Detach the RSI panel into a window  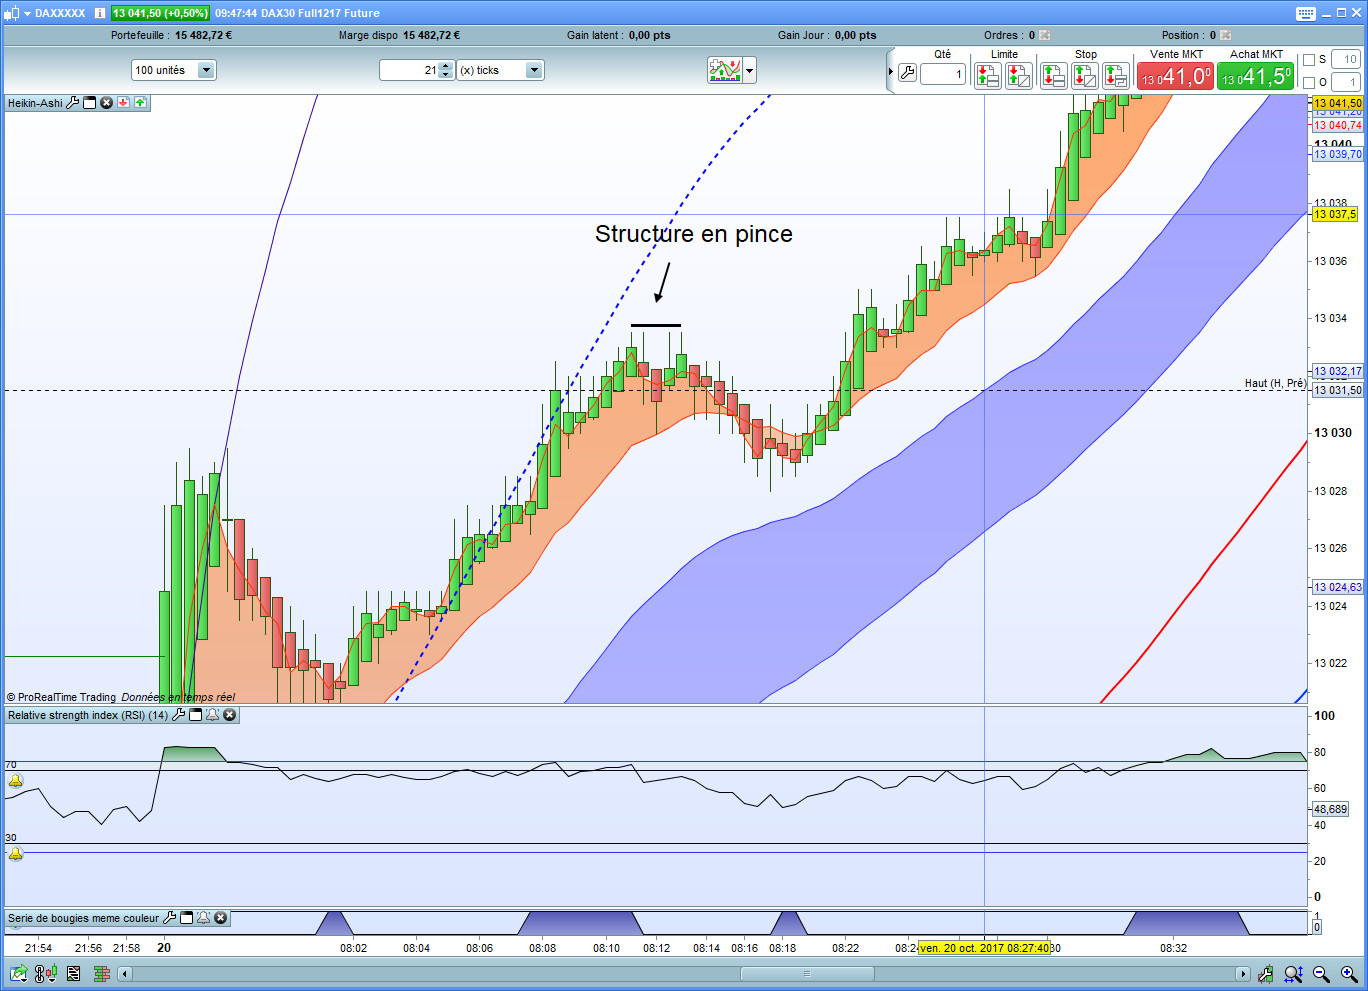pos(196,715)
